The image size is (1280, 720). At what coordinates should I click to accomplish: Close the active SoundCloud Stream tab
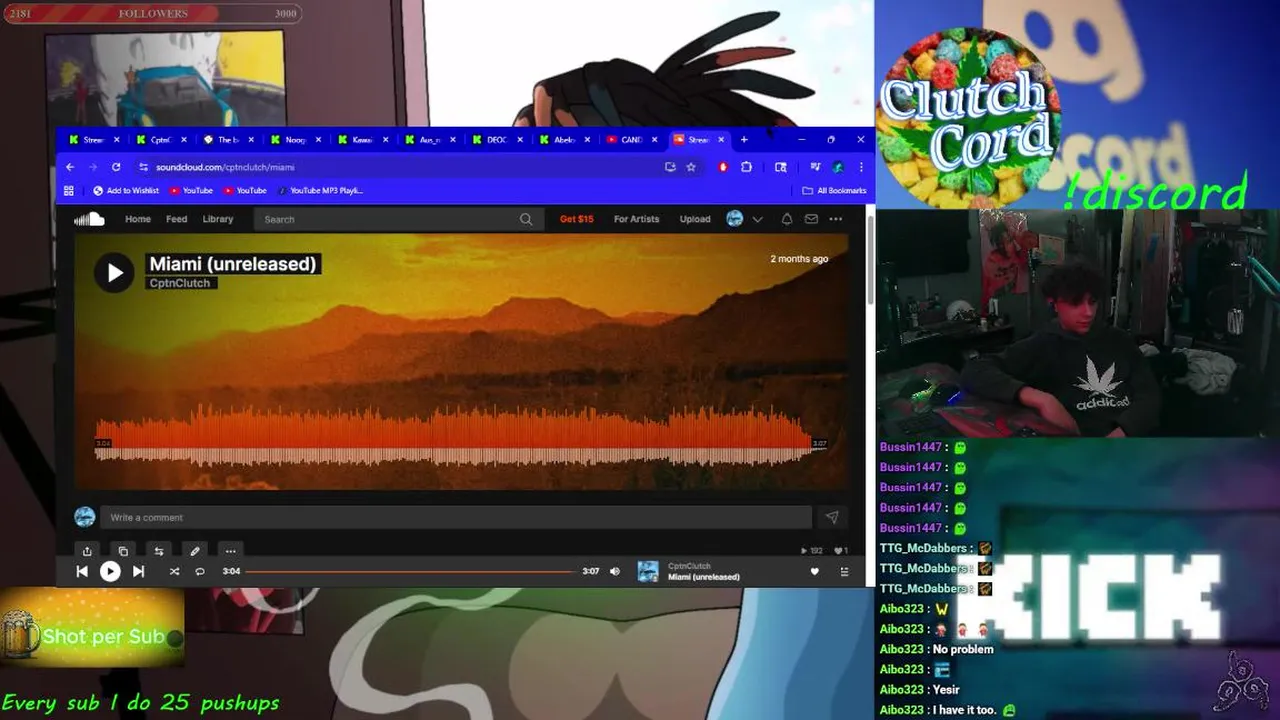click(721, 140)
